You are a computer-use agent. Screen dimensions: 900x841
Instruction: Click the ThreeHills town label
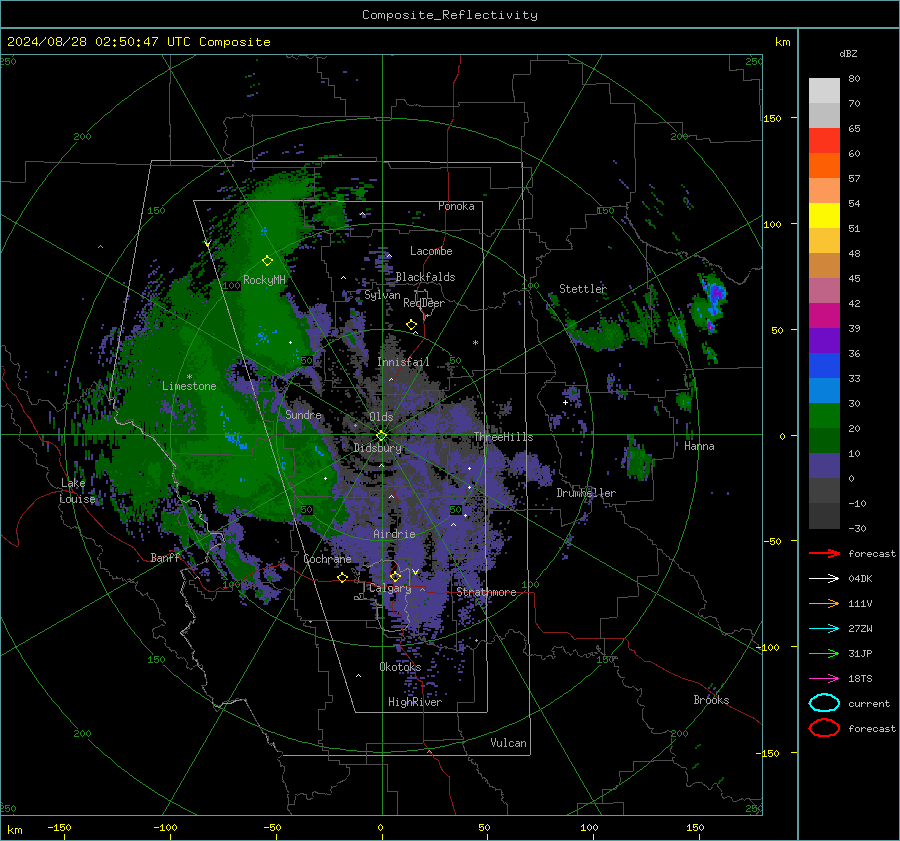pyautogui.click(x=503, y=437)
